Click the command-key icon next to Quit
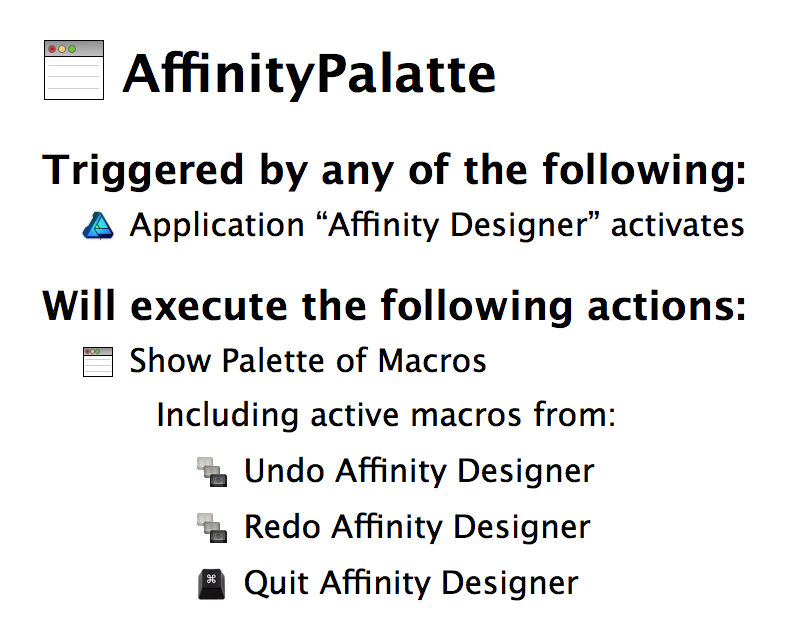Image resolution: width=786 pixels, height=642 pixels. pyautogui.click(x=212, y=584)
